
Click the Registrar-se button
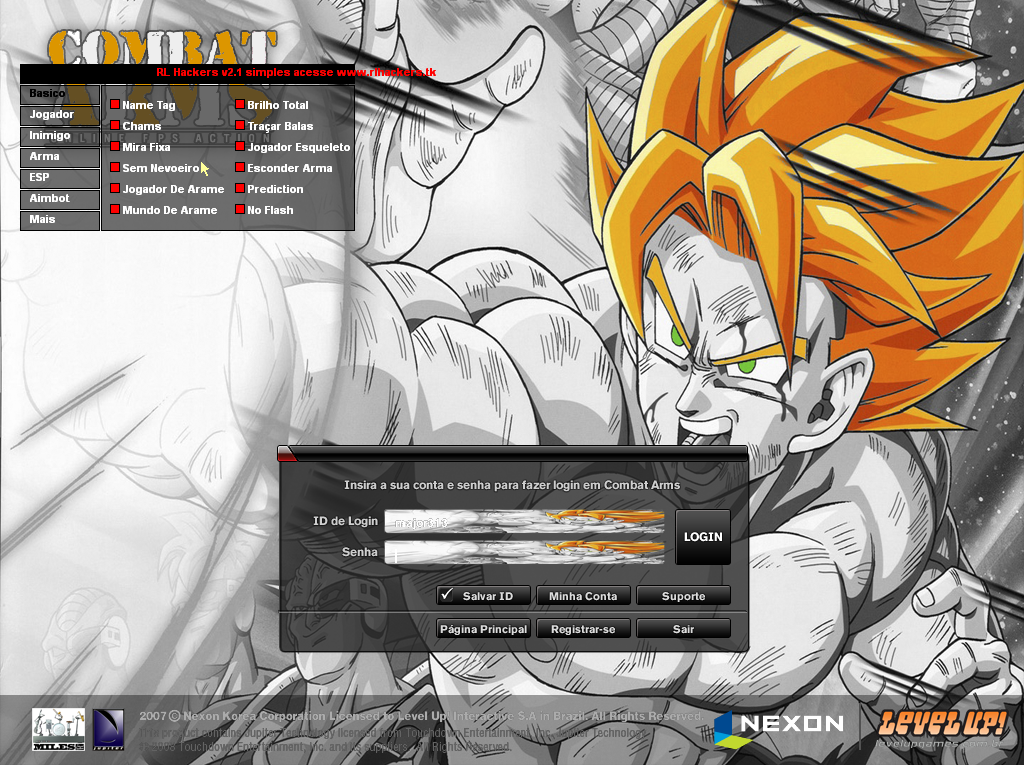[x=583, y=628]
